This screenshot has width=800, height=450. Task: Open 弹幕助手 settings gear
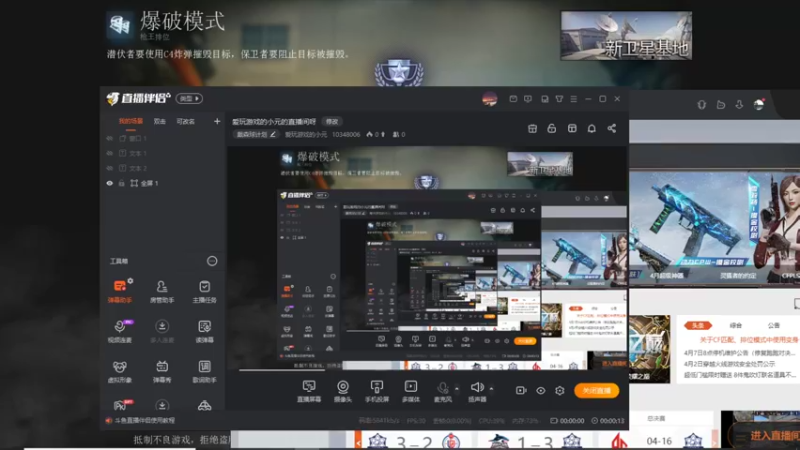(x=131, y=281)
